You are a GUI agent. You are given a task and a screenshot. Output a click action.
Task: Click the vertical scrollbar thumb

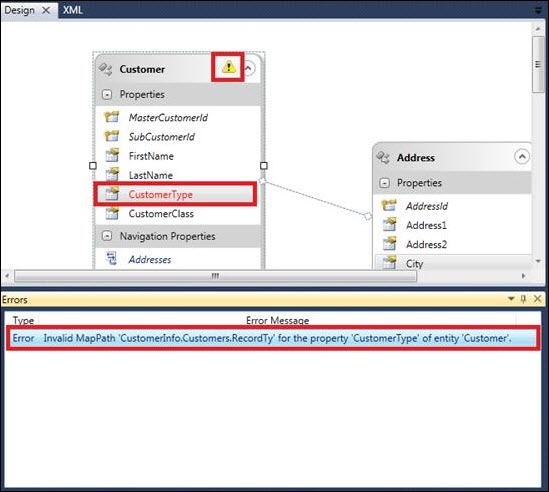[537, 65]
